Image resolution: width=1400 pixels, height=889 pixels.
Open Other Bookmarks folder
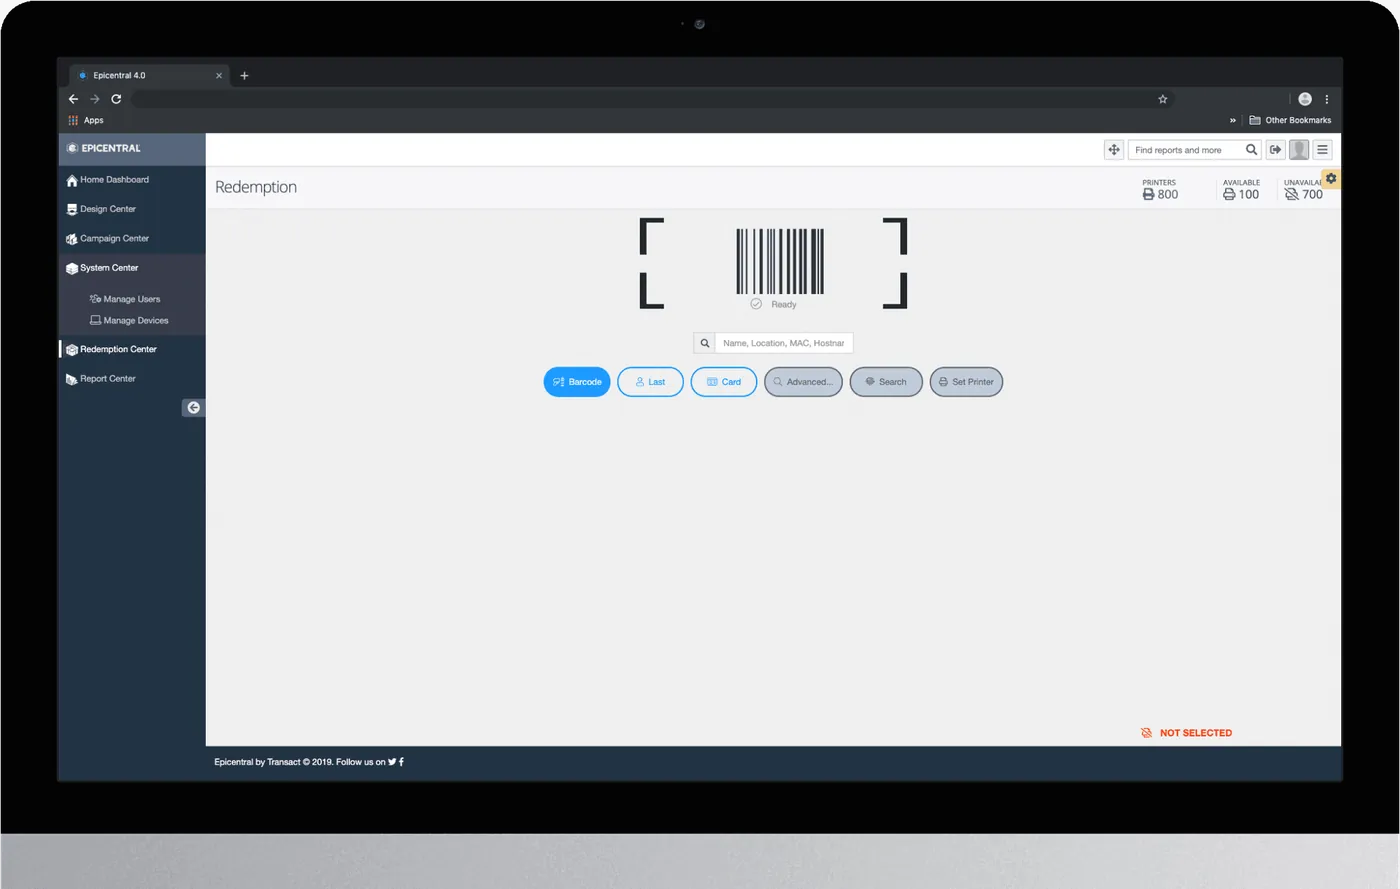point(1290,120)
